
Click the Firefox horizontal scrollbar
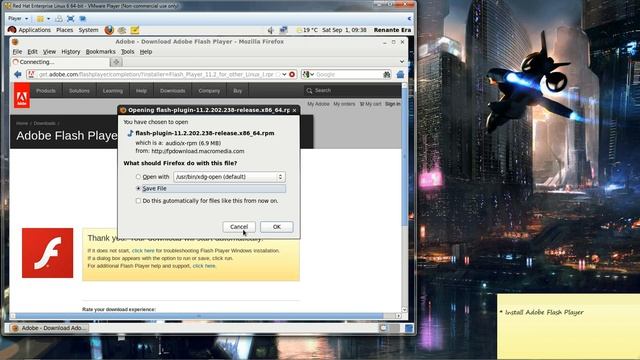coord(200,316)
